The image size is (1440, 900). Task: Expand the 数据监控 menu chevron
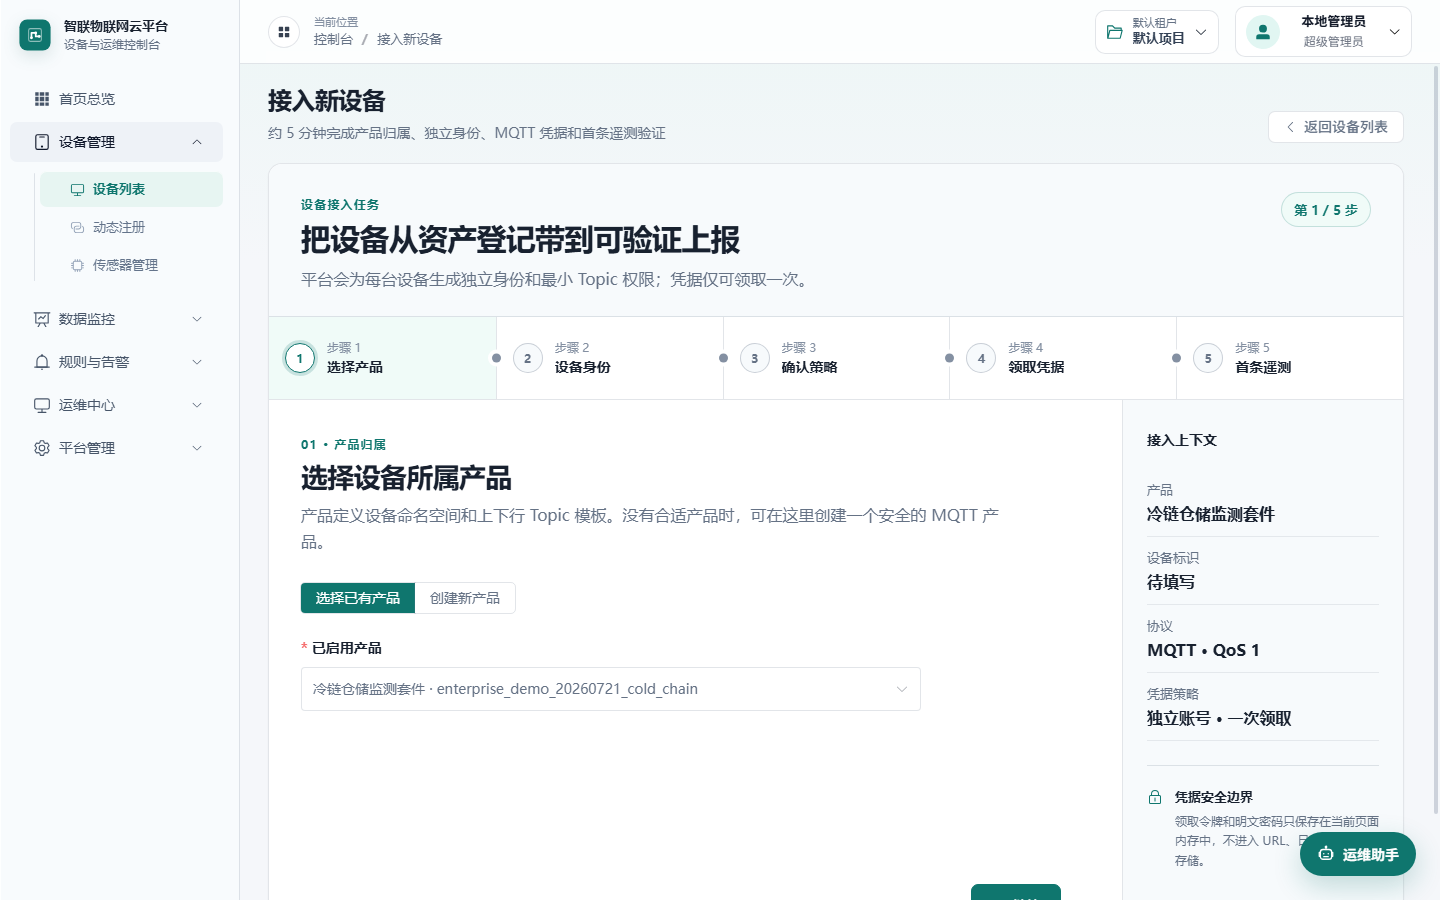[197, 319]
